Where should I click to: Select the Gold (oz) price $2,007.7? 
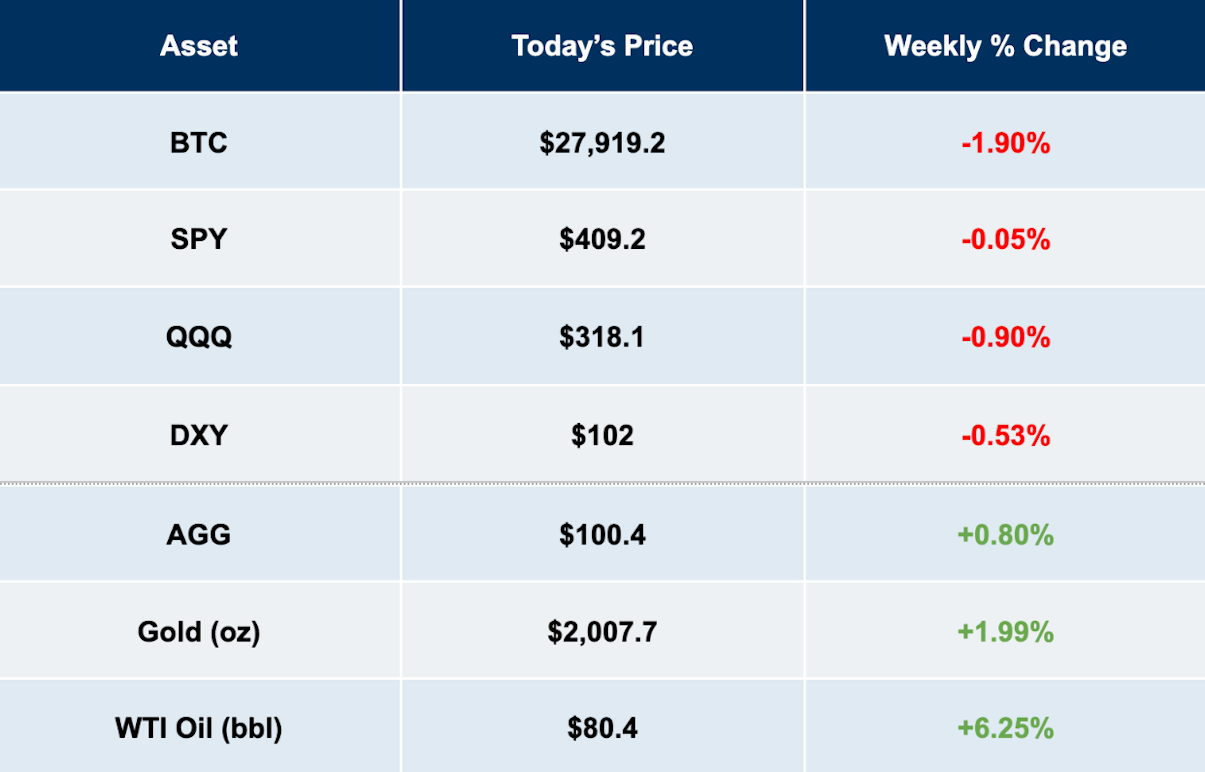click(x=602, y=631)
